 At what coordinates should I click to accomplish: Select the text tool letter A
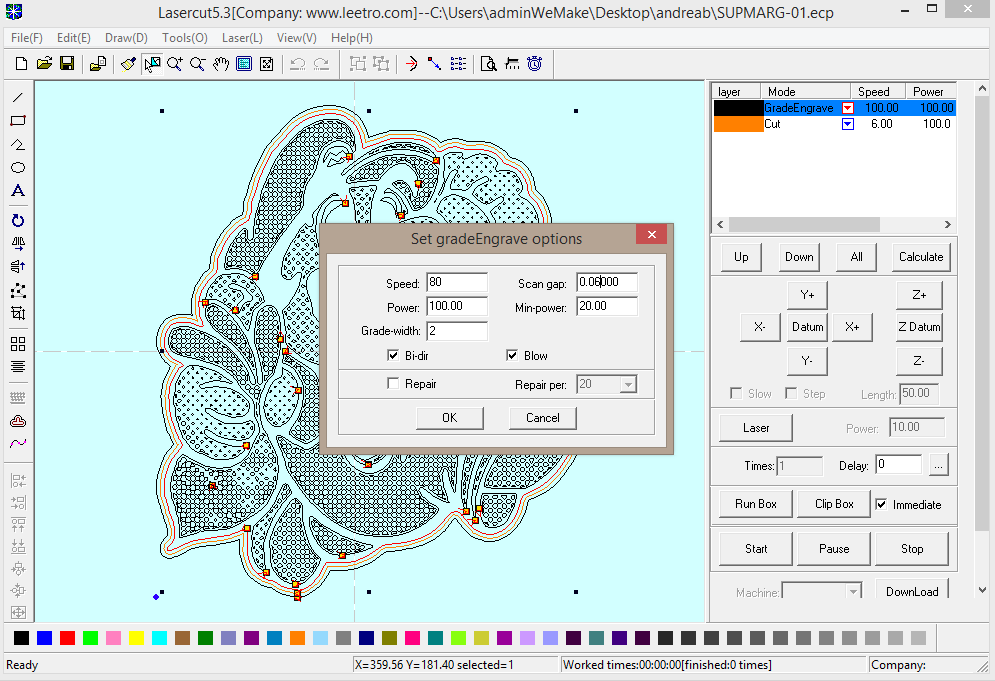[x=18, y=190]
